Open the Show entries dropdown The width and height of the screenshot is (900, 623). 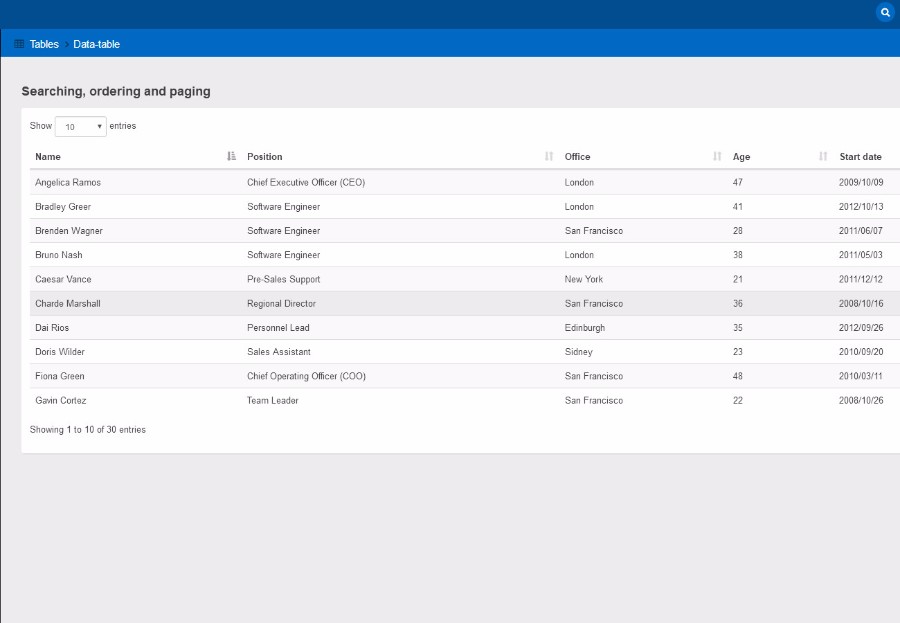pyautogui.click(x=80, y=127)
